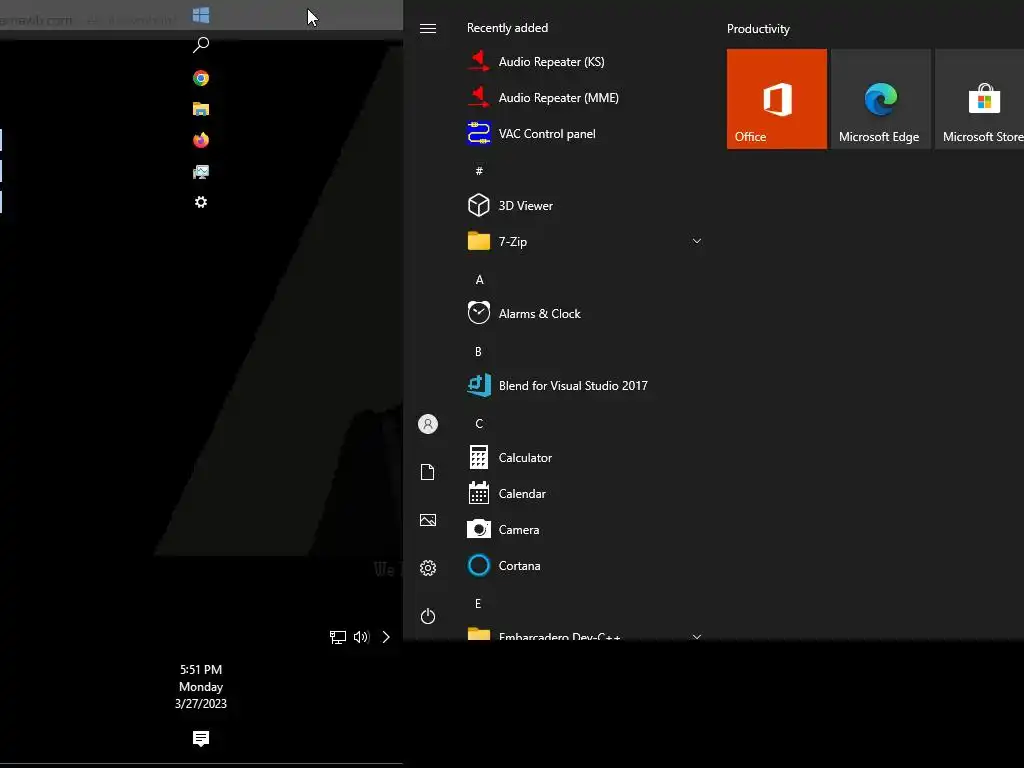The height and width of the screenshot is (768, 1024).
Task: Open the Embarcadero Dev-C++ folder
Action: pyautogui.click(x=584, y=633)
